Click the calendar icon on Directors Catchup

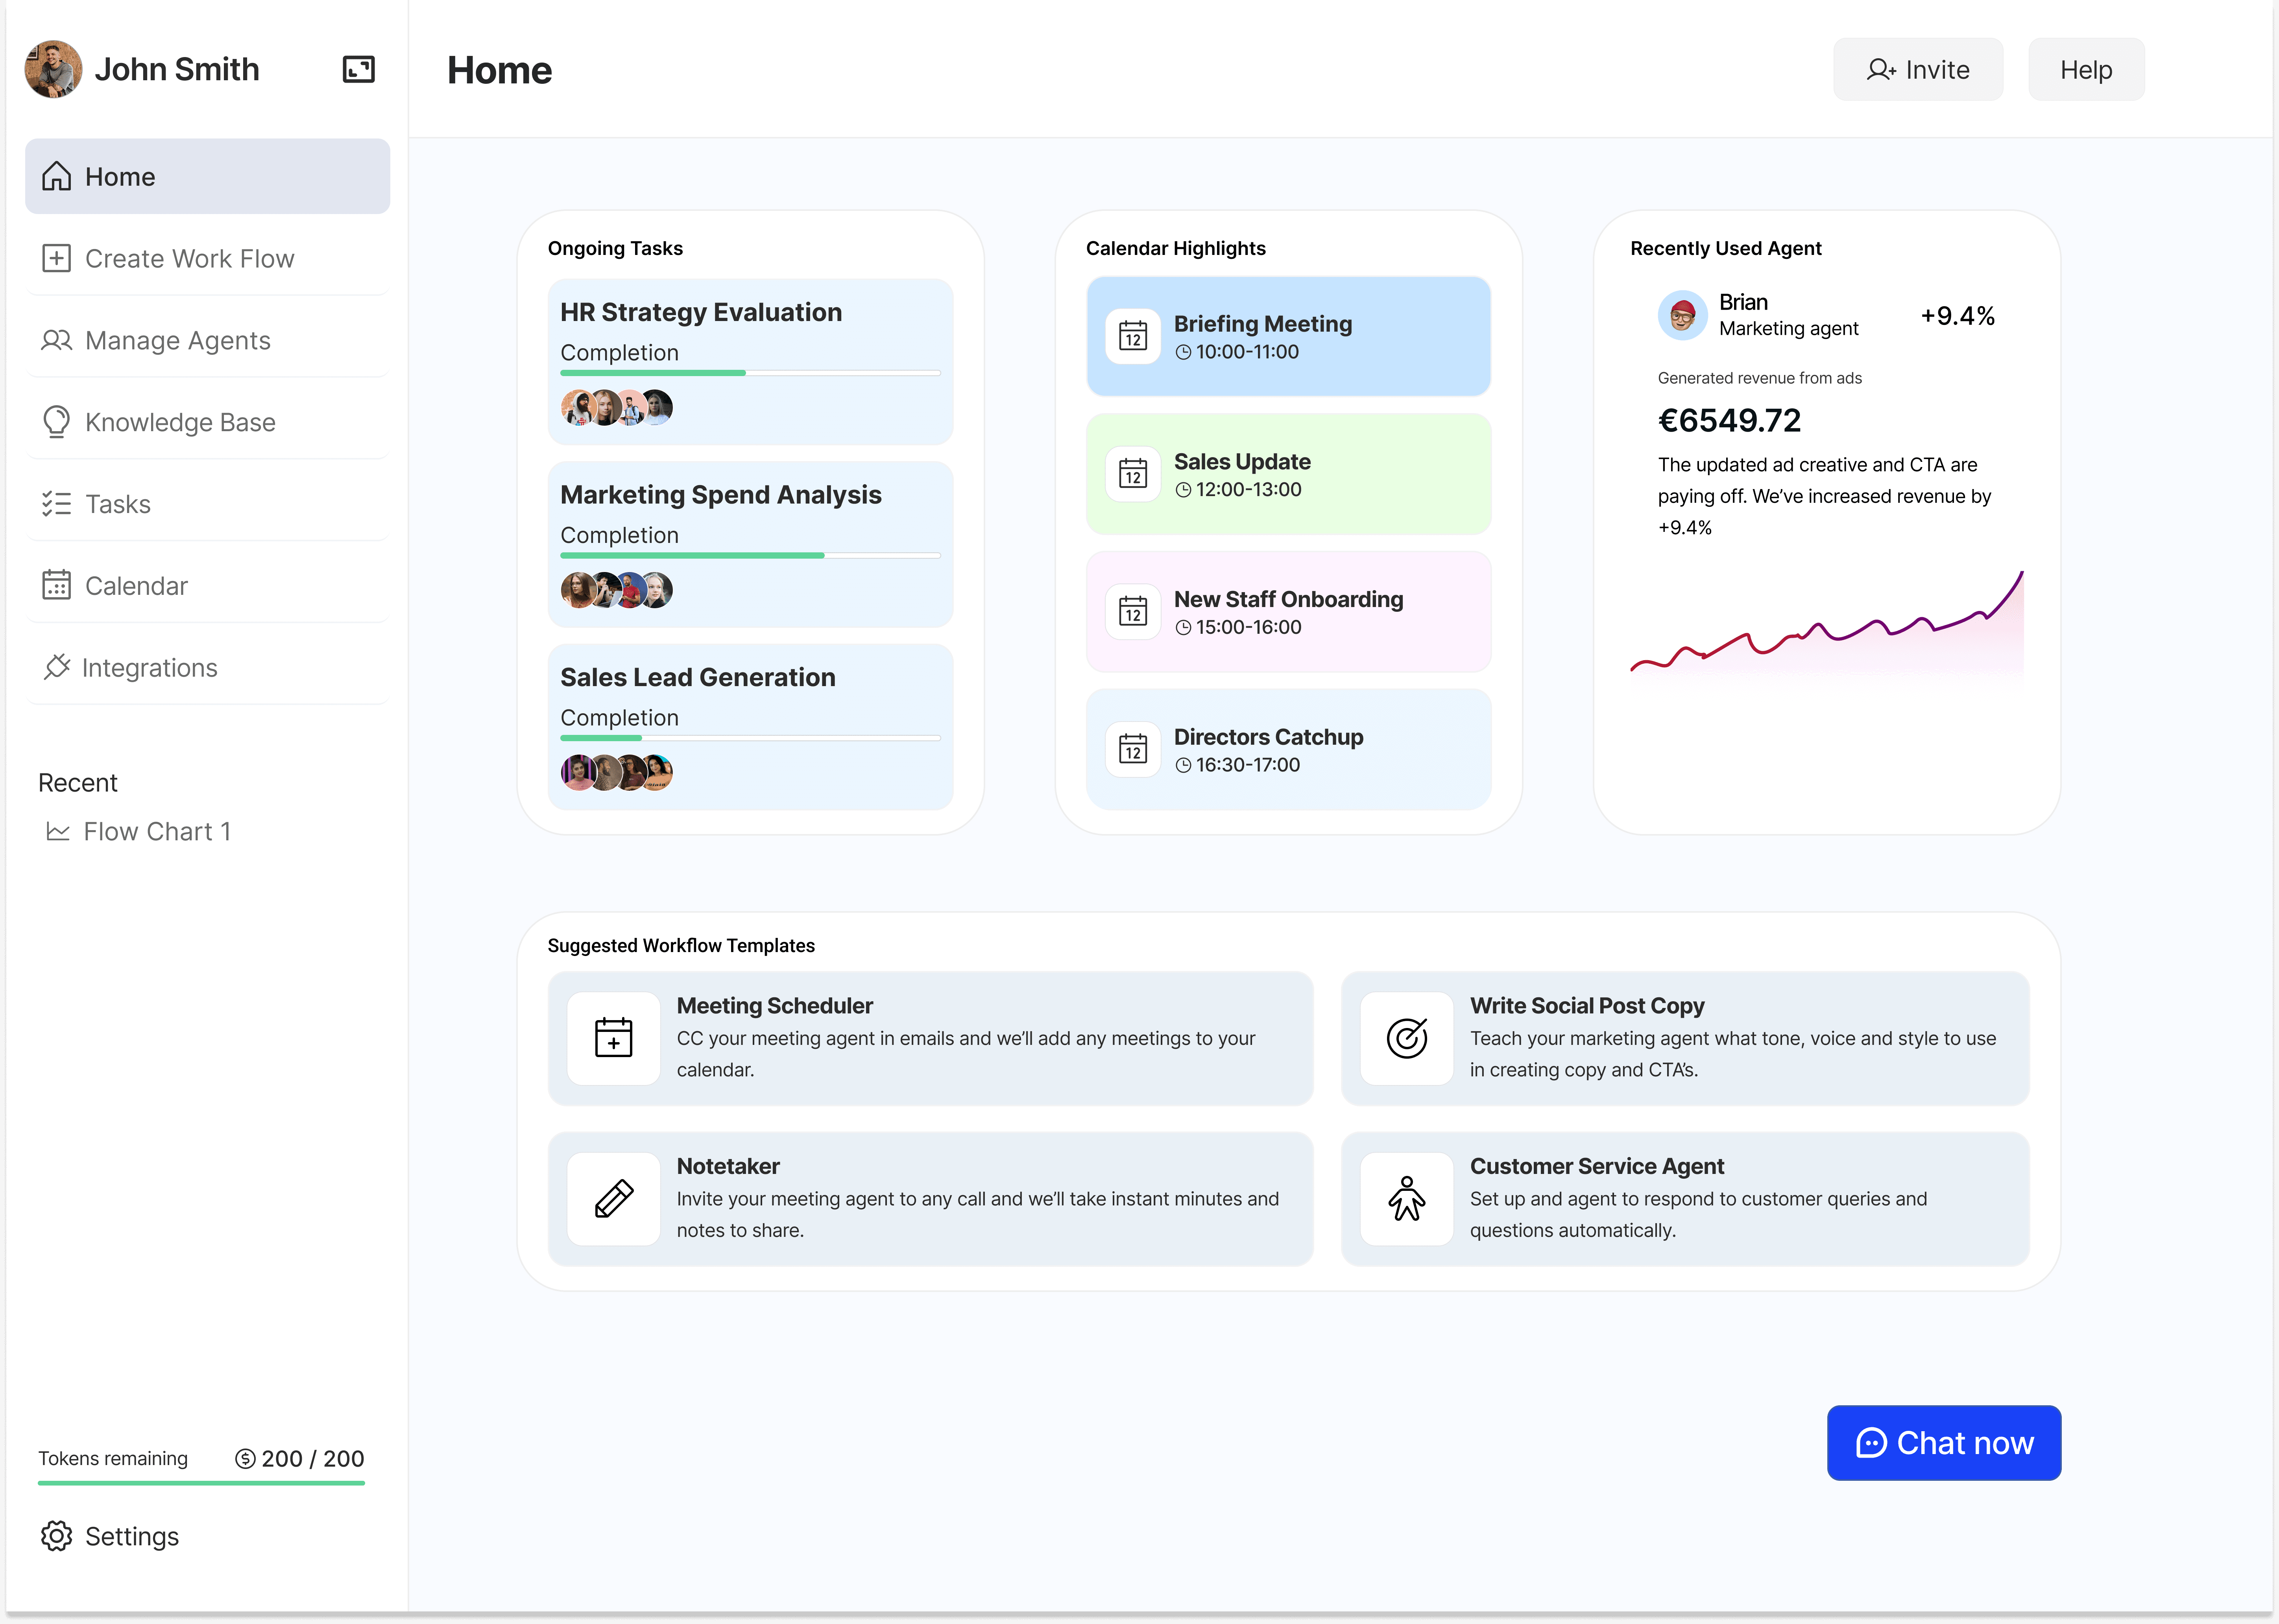coord(1133,749)
